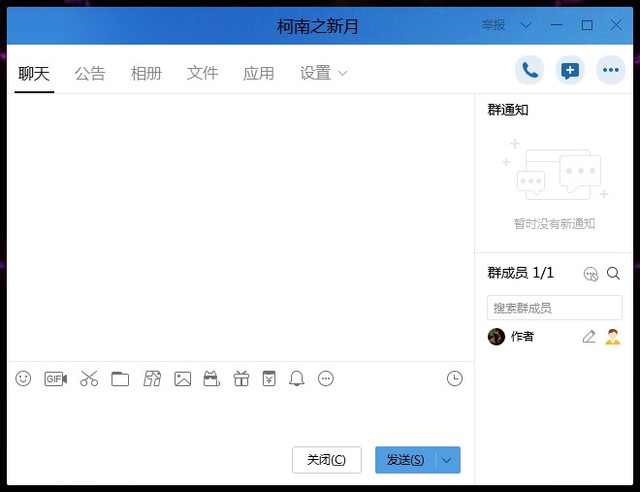Open the three-dot menu beside the call buttons
This screenshot has width=640, height=492.
click(610, 70)
